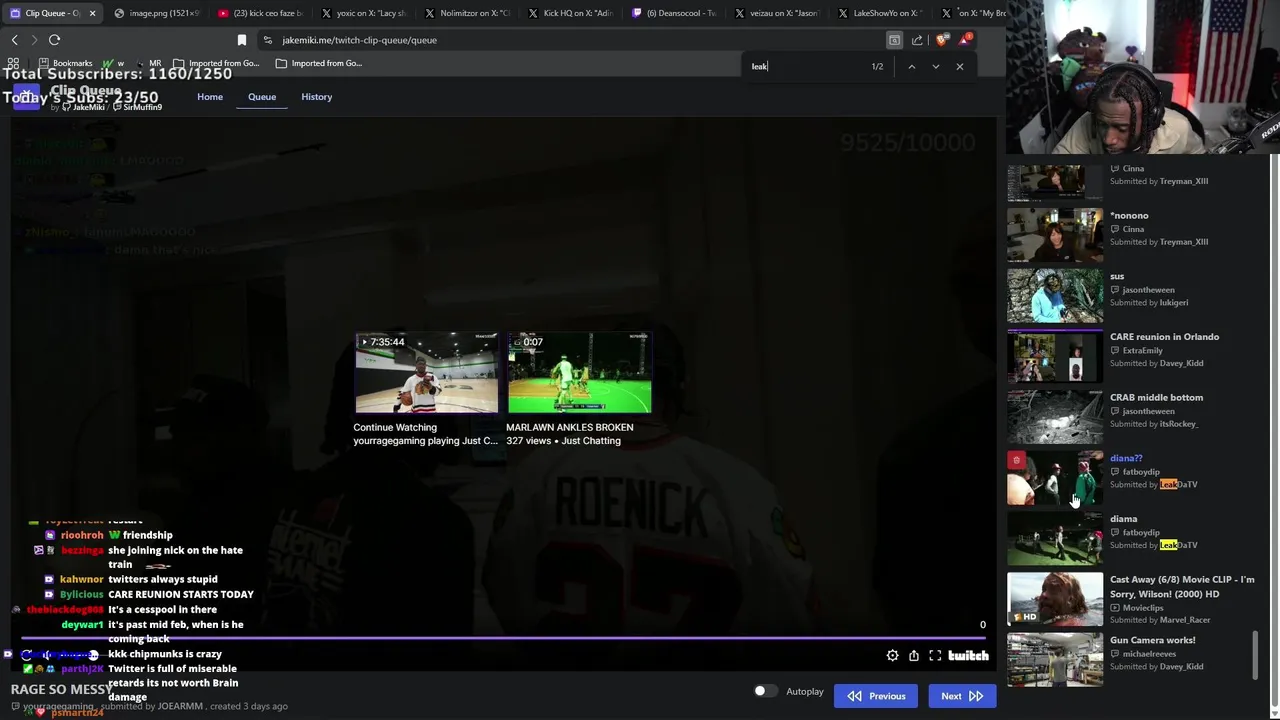Click channel name ExtraEmily in queue
Image resolution: width=1280 pixels, height=720 pixels.
(1142, 351)
